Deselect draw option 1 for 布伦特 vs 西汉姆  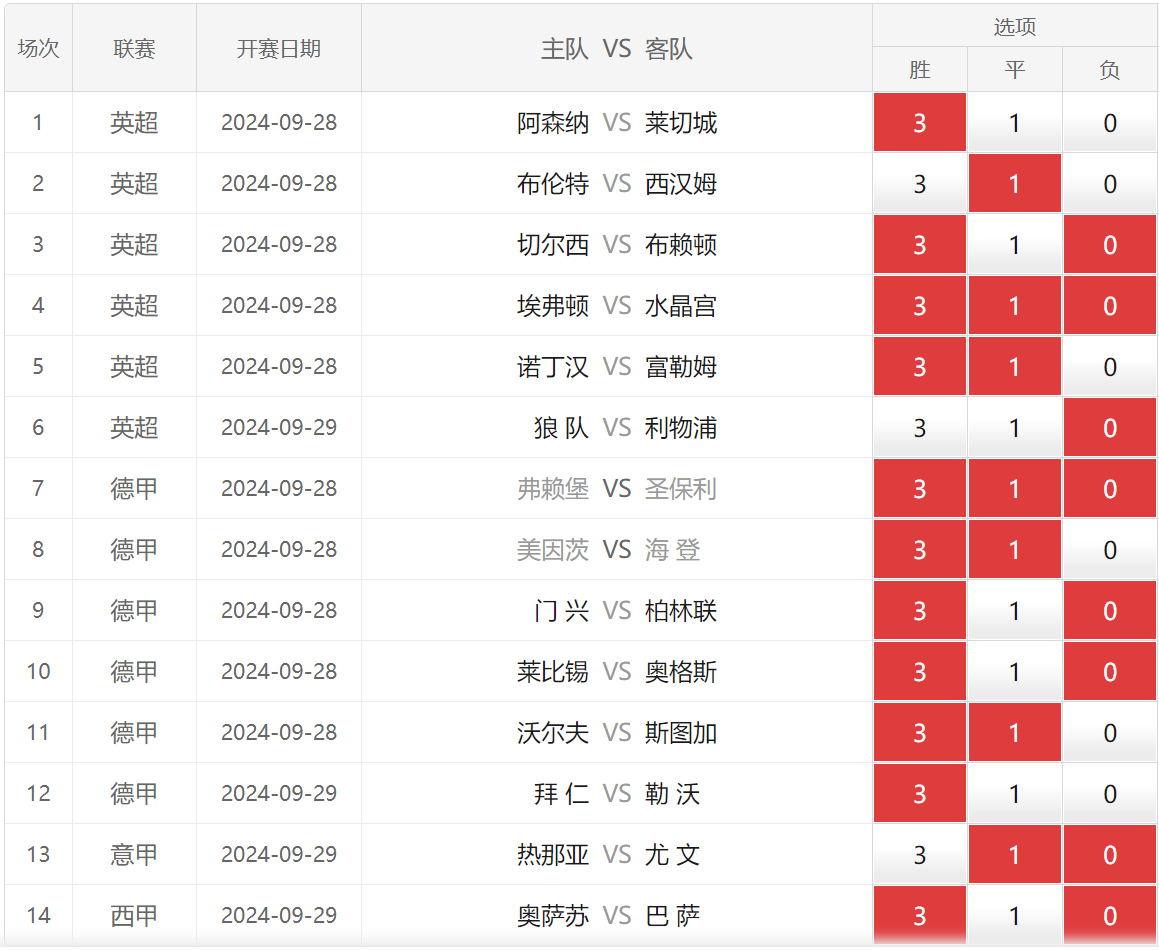1014,184
